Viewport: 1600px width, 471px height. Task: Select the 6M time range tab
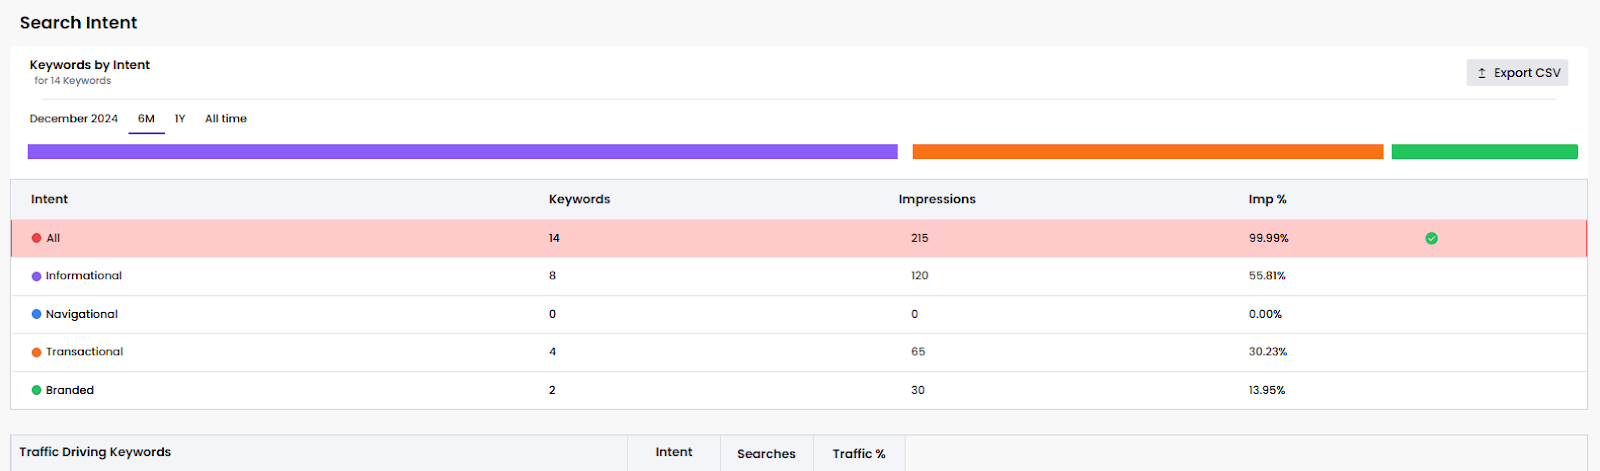[146, 118]
